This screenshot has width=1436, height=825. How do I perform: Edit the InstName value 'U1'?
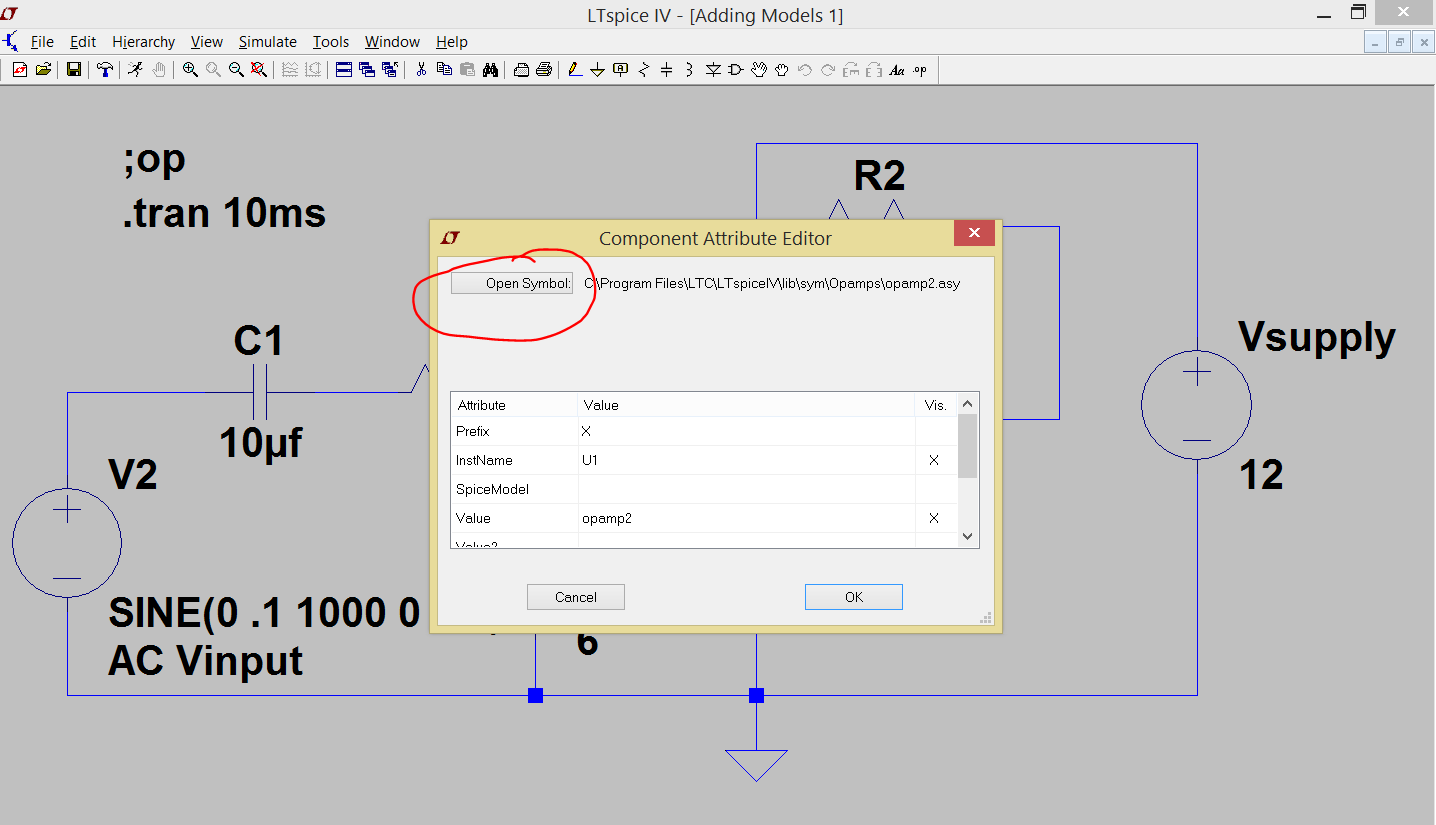pyautogui.click(x=747, y=460)
